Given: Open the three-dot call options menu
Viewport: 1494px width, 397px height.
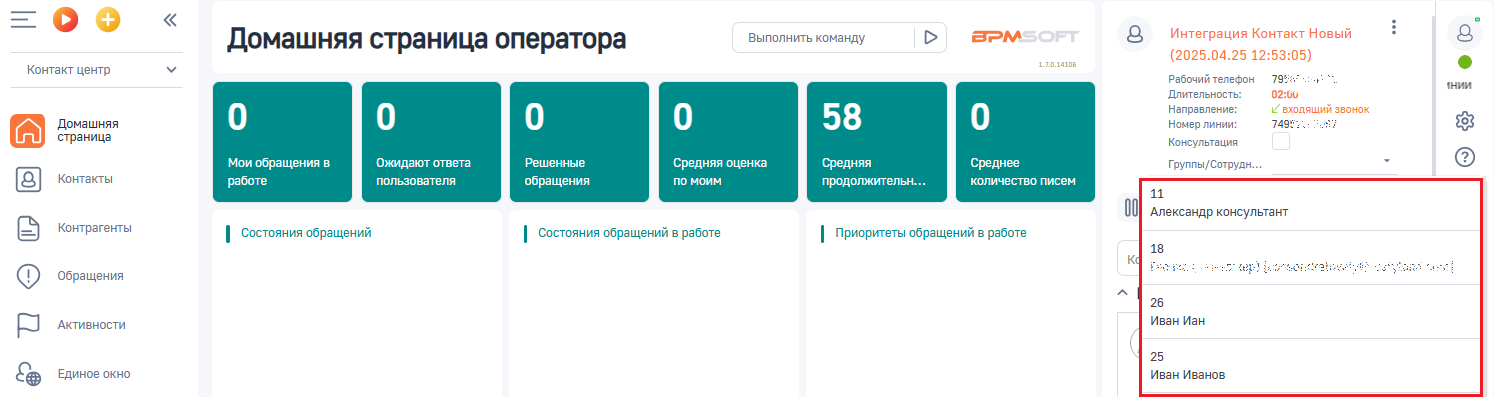Looking at the screenshot, I should (1394, 28).
